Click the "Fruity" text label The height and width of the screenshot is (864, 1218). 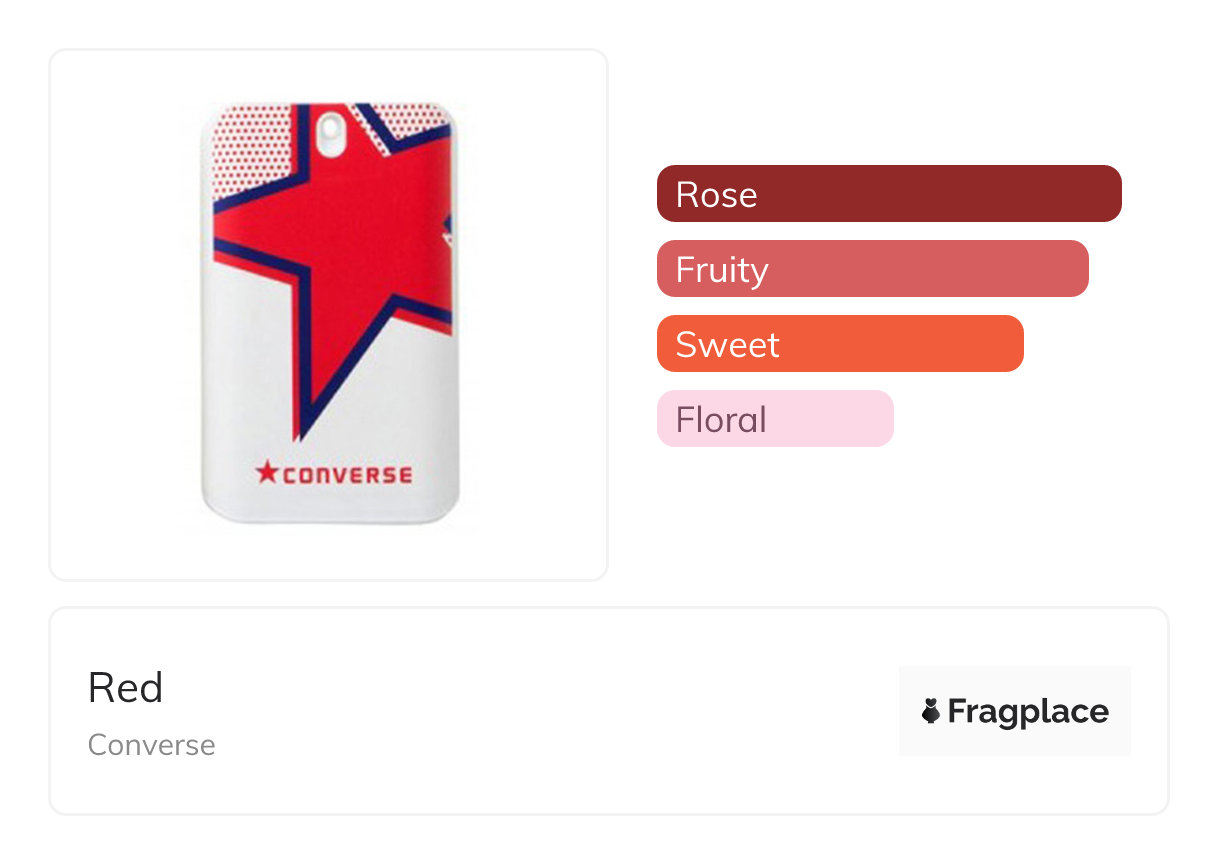721,269
